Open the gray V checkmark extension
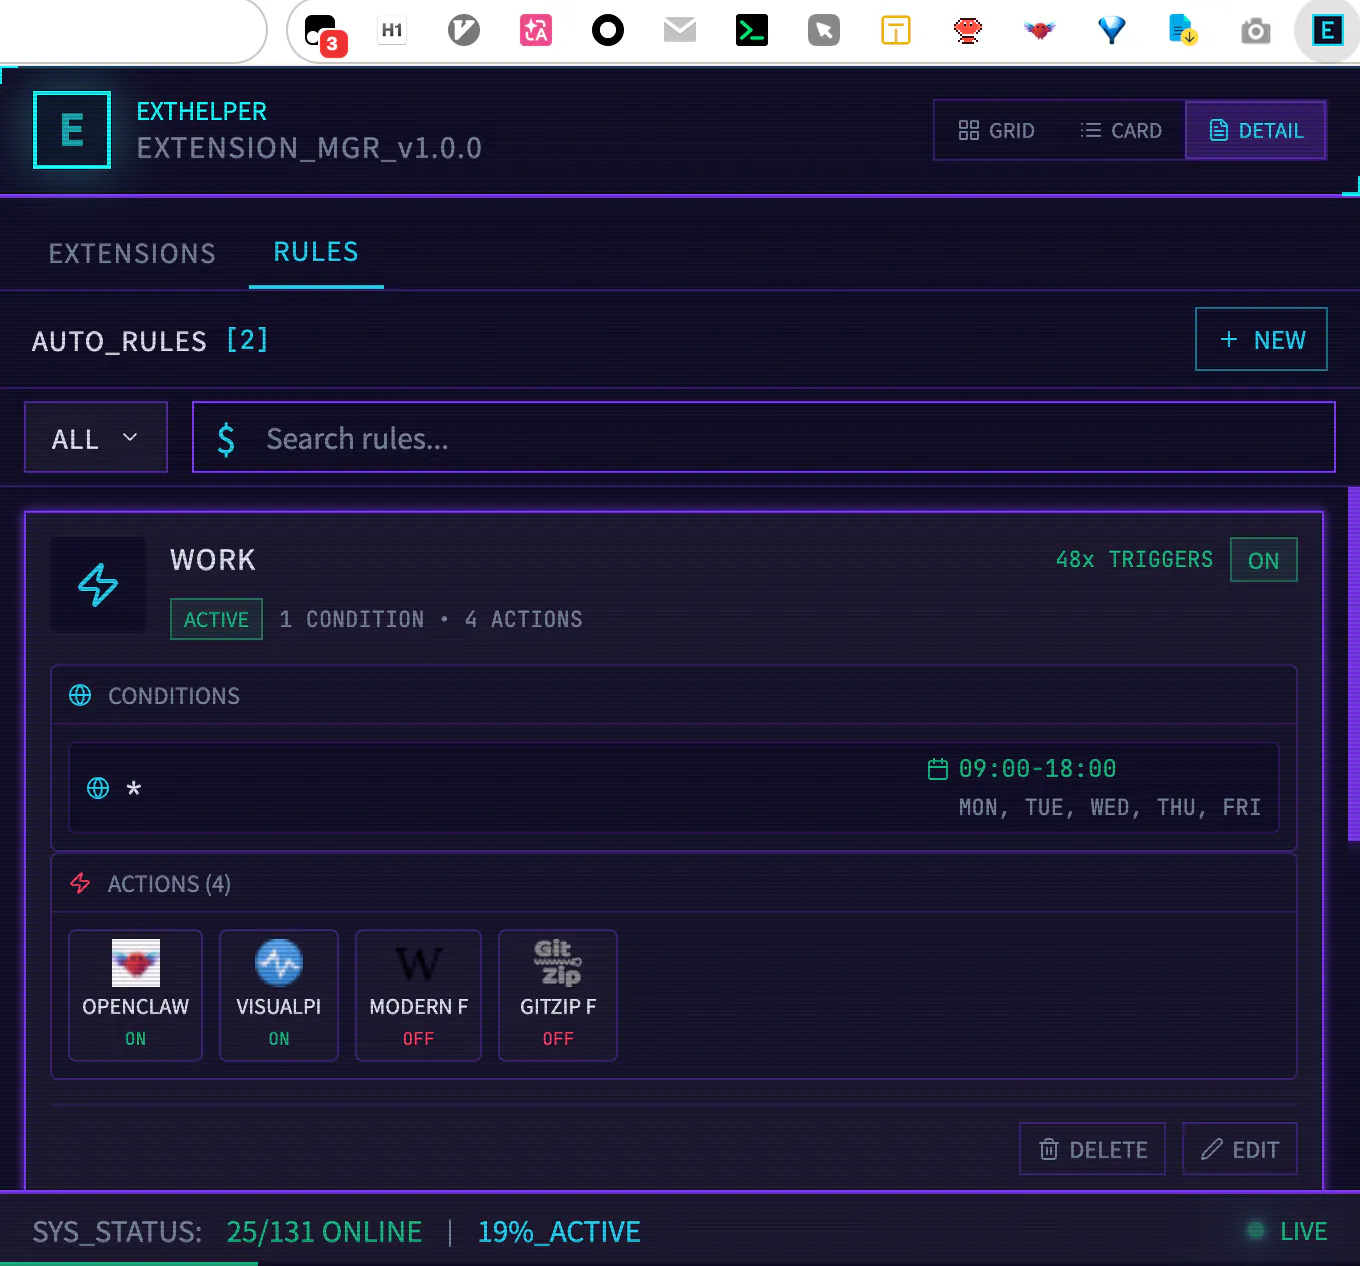This screenshot has width=1360, height=1266. pyautogui.click(x=464, y=31)
